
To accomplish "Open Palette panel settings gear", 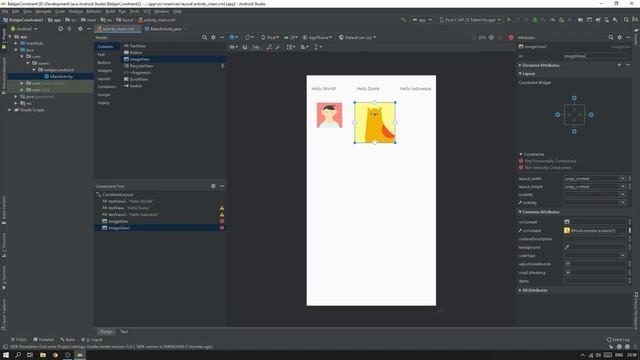I will pos(213,38).
